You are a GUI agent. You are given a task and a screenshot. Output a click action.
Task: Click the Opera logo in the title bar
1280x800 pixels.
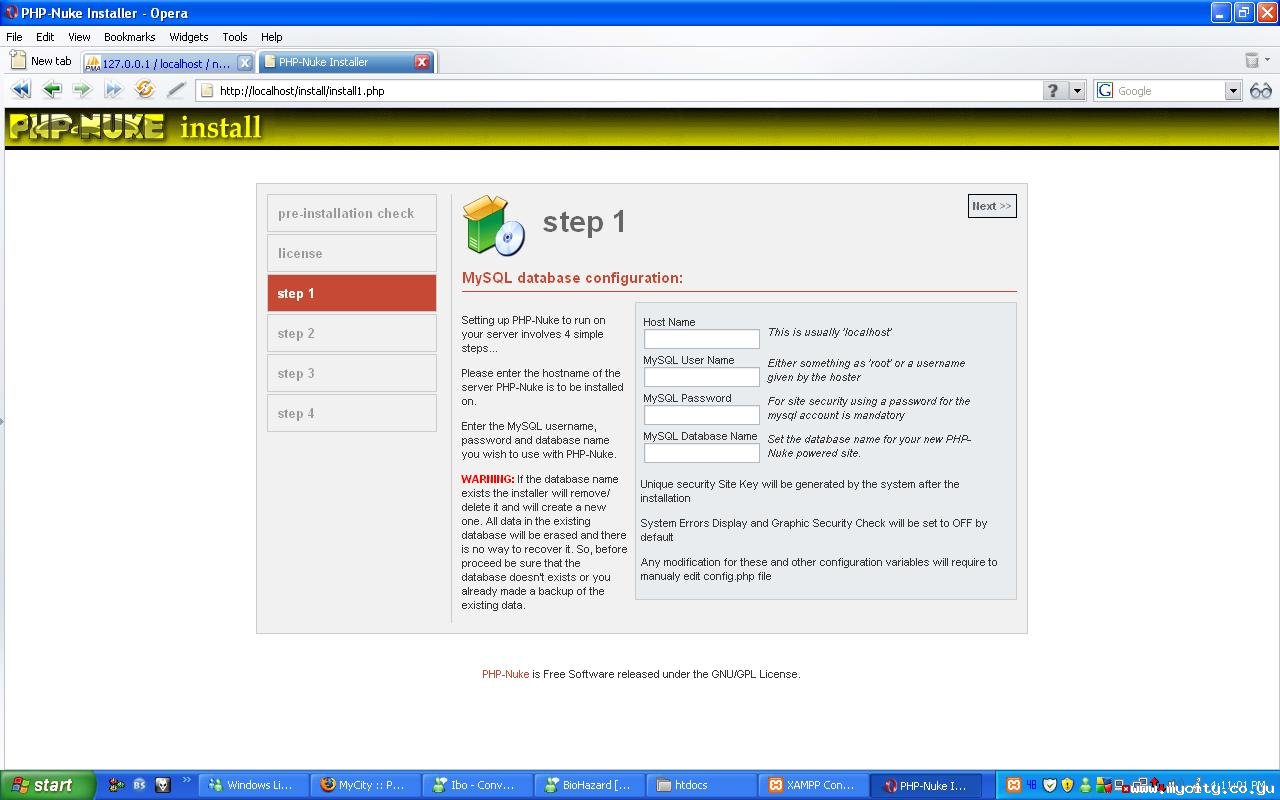(12, 13)
